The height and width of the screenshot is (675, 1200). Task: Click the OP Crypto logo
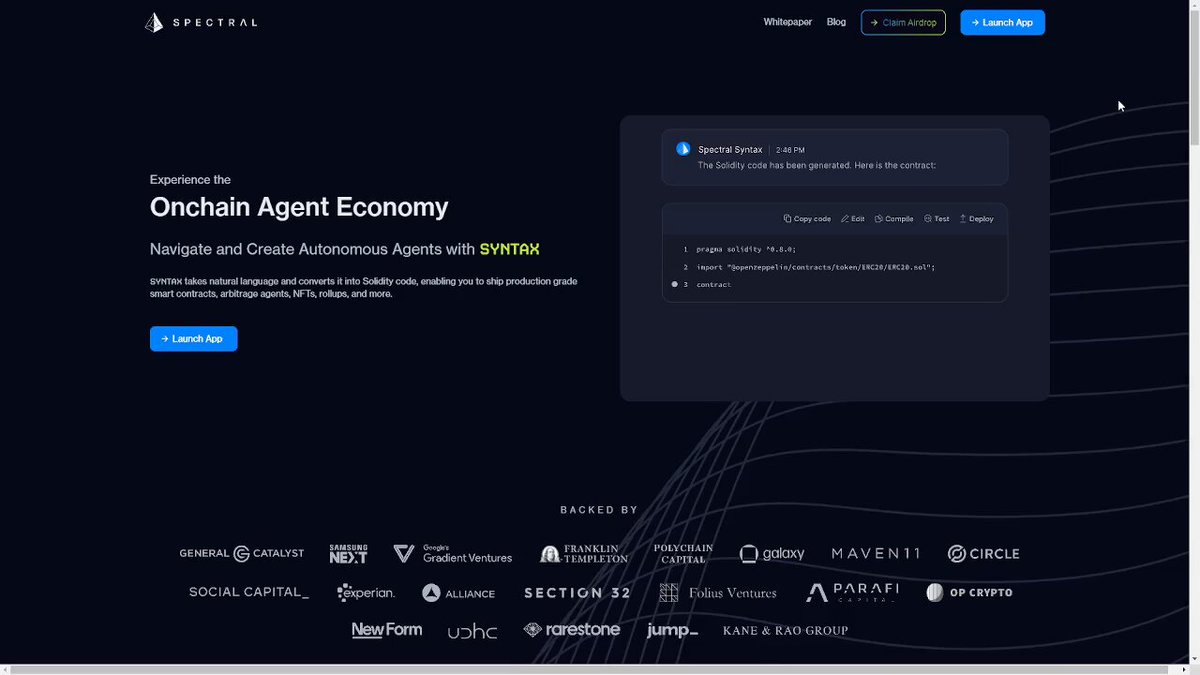tap(969, 593)
